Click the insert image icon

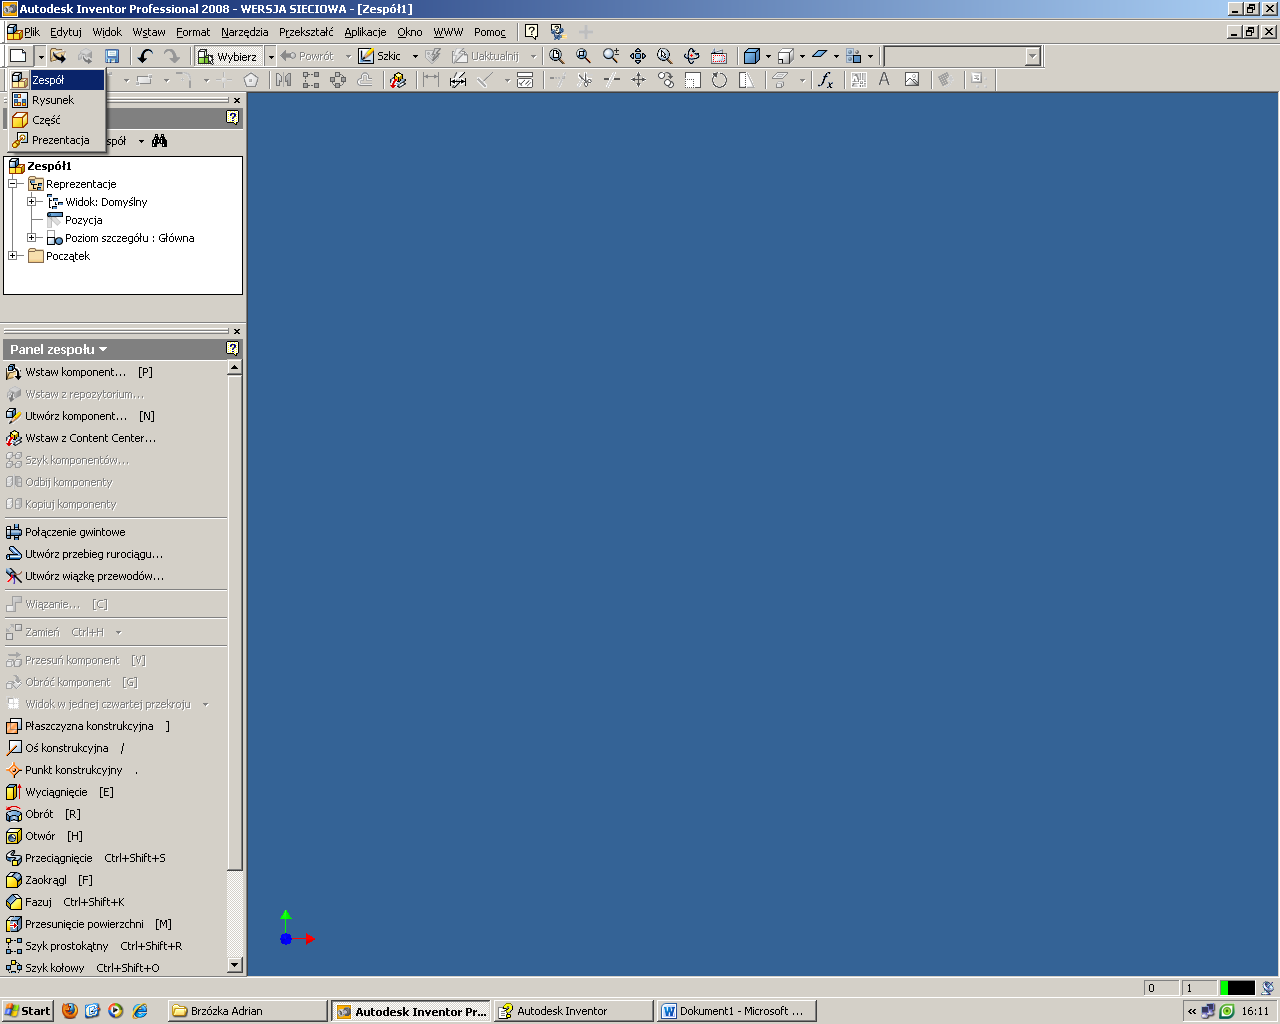click(912, 80)
